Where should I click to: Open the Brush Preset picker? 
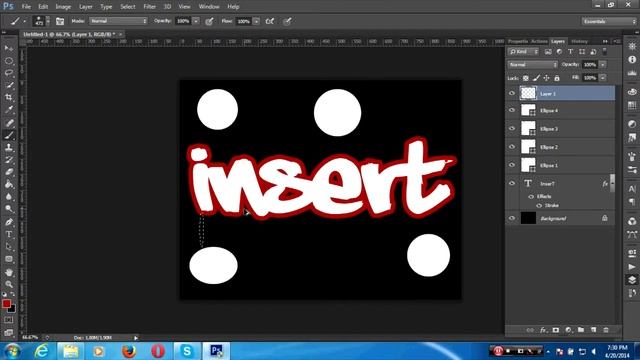42,21
